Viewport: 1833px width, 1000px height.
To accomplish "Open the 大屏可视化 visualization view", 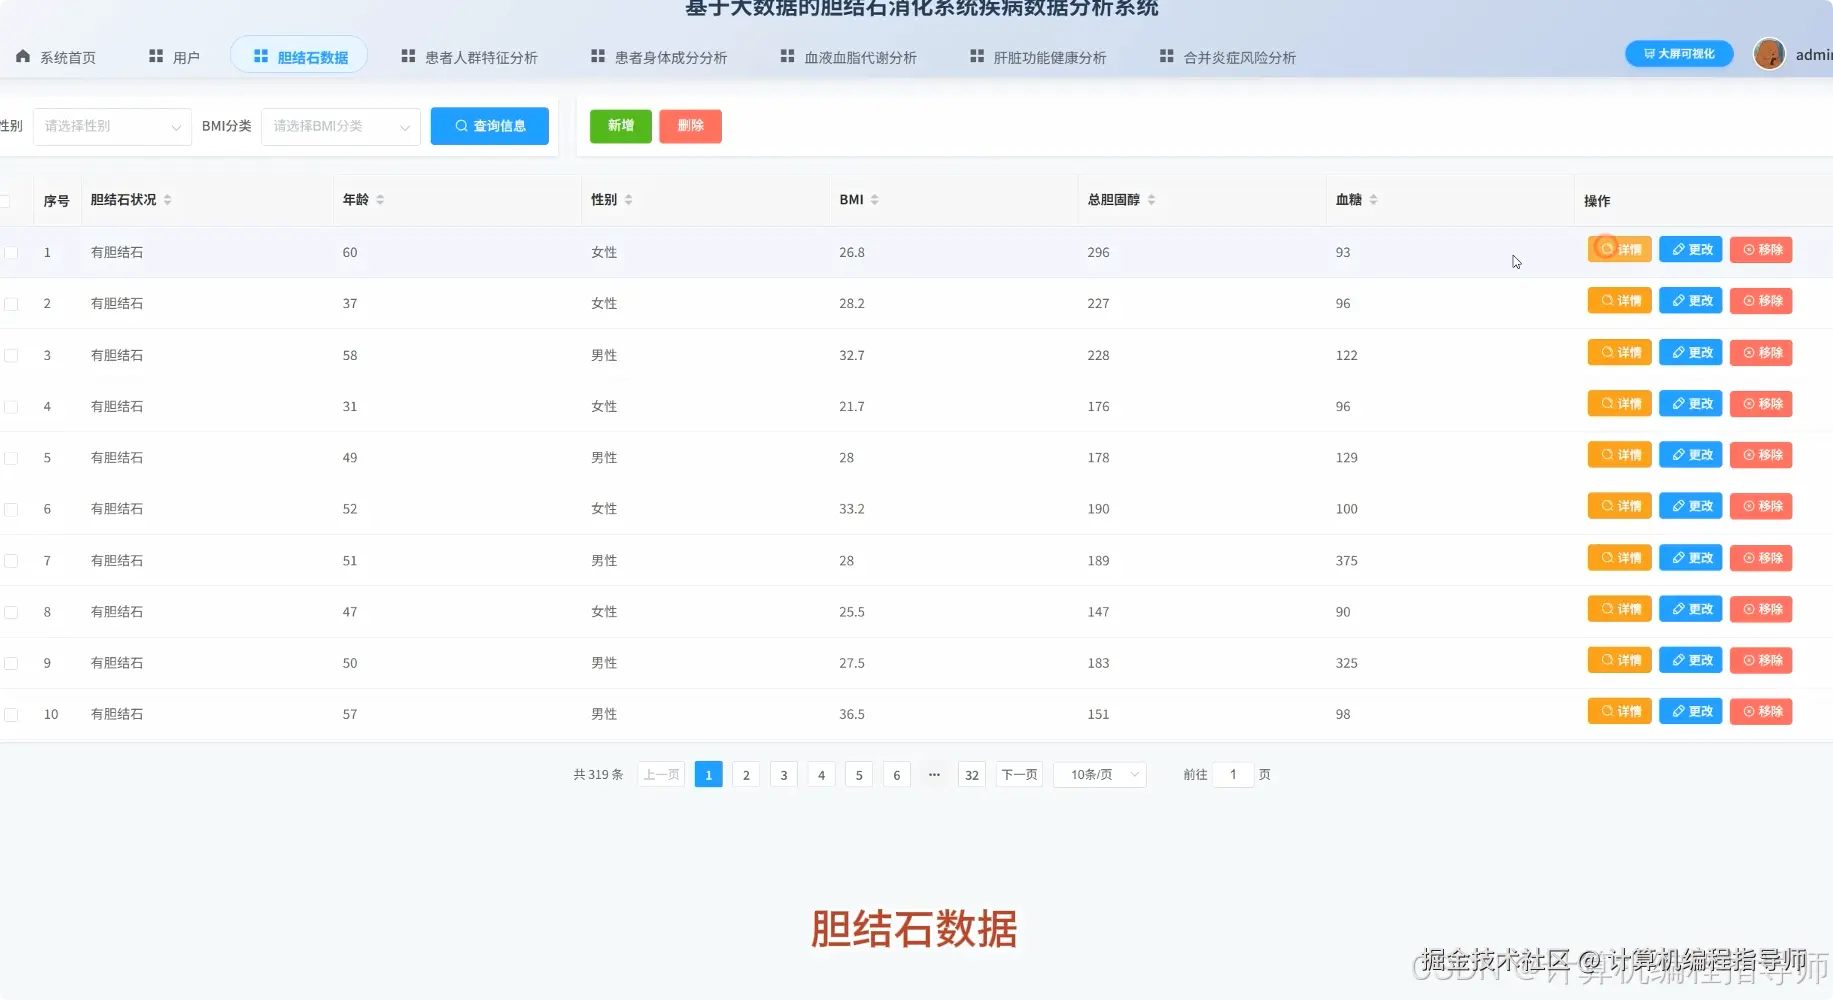I will tap(1678, 54).
